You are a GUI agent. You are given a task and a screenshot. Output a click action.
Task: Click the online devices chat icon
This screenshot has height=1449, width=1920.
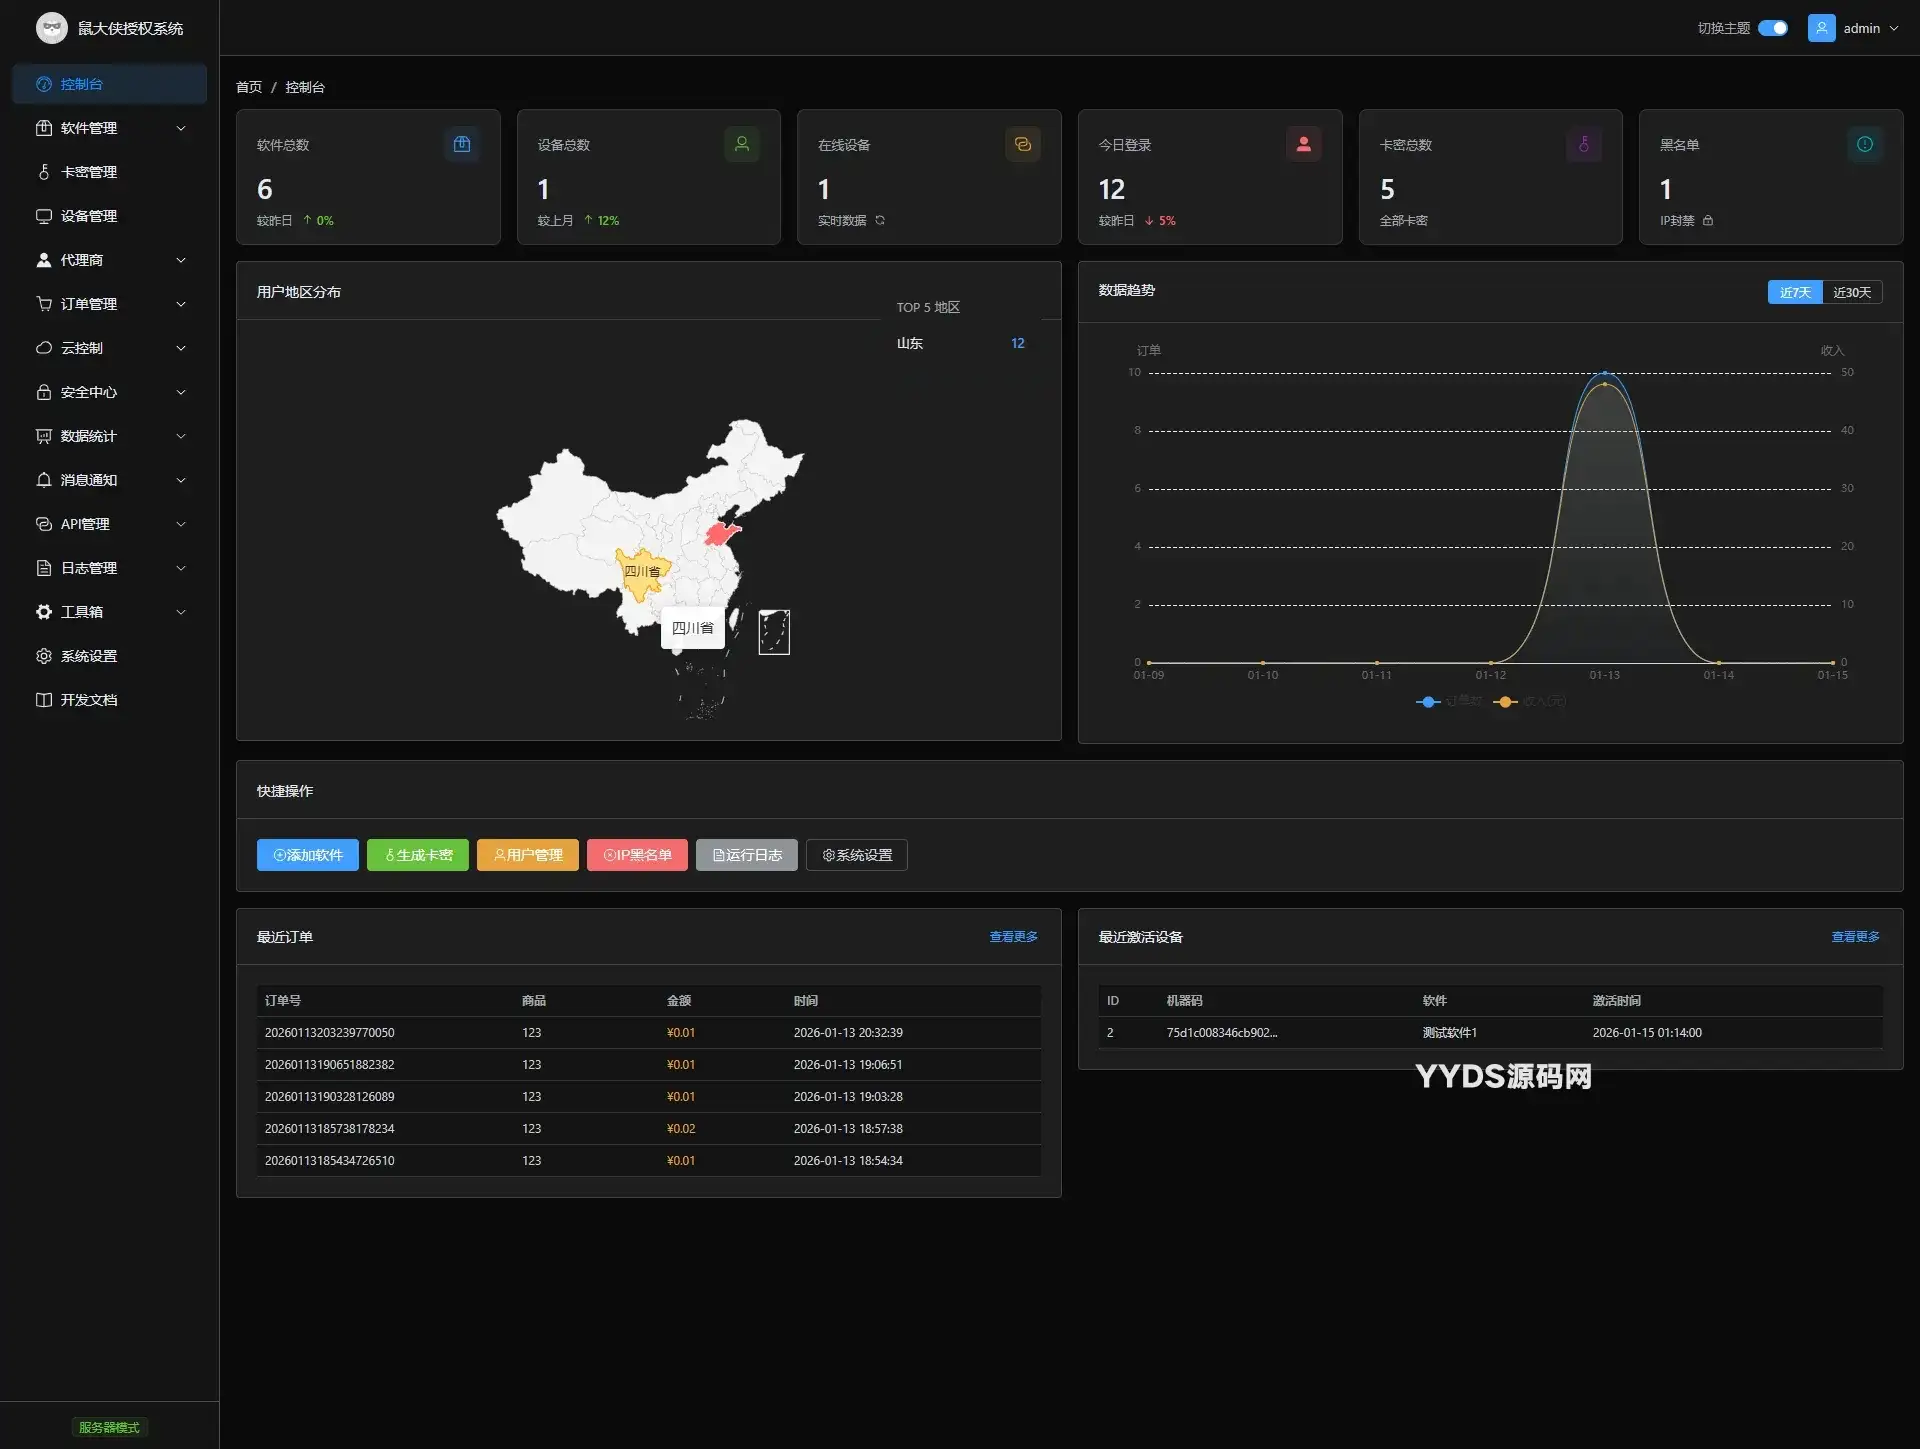(x=1023, y=144)
